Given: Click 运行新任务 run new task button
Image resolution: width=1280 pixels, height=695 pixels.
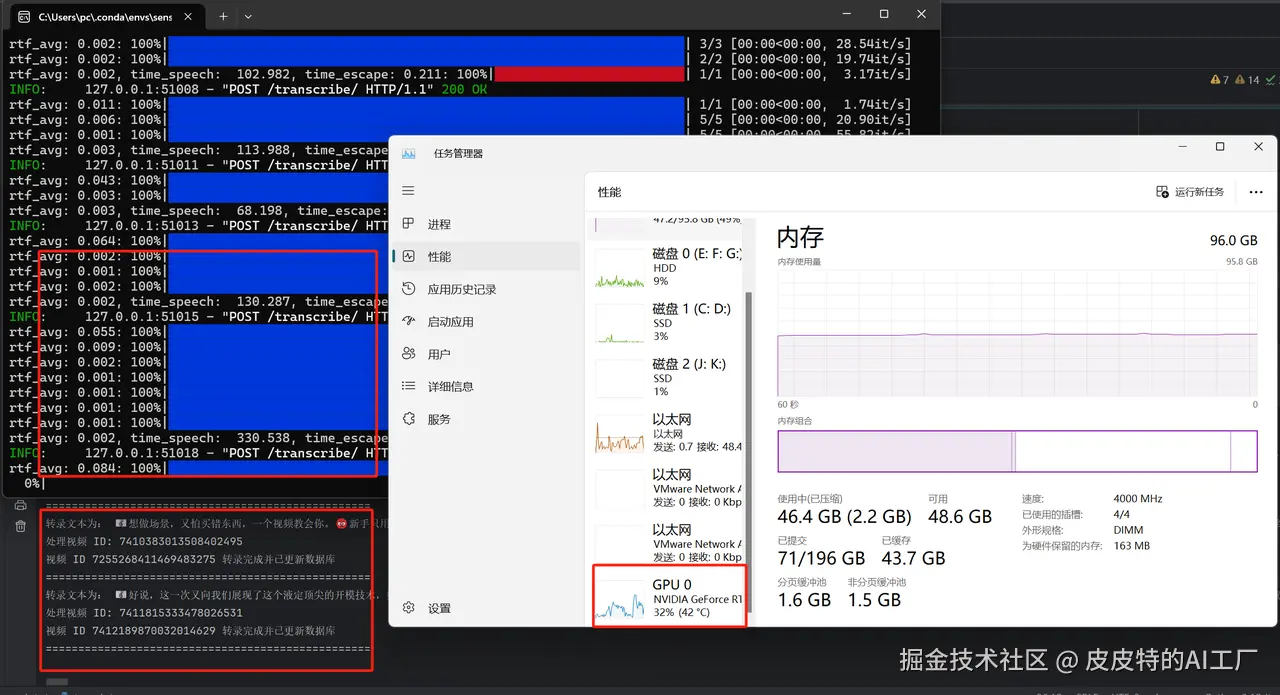Looking at the screenshot, I should [x=1190, y=192].
